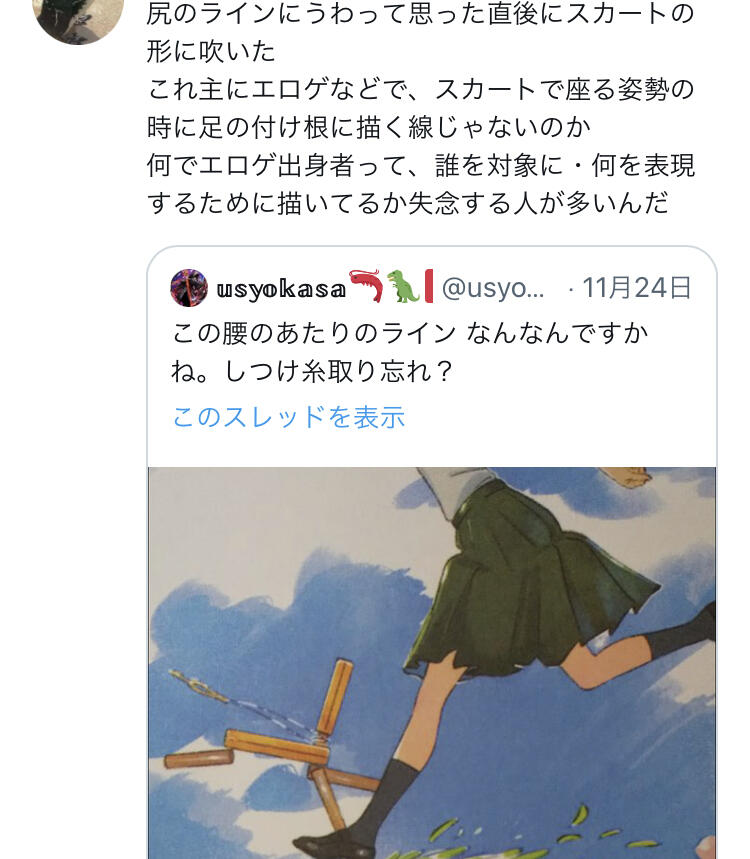750x859 pixels.
Task: Open the usyokasa display name
Action: (x=281, y=289)
